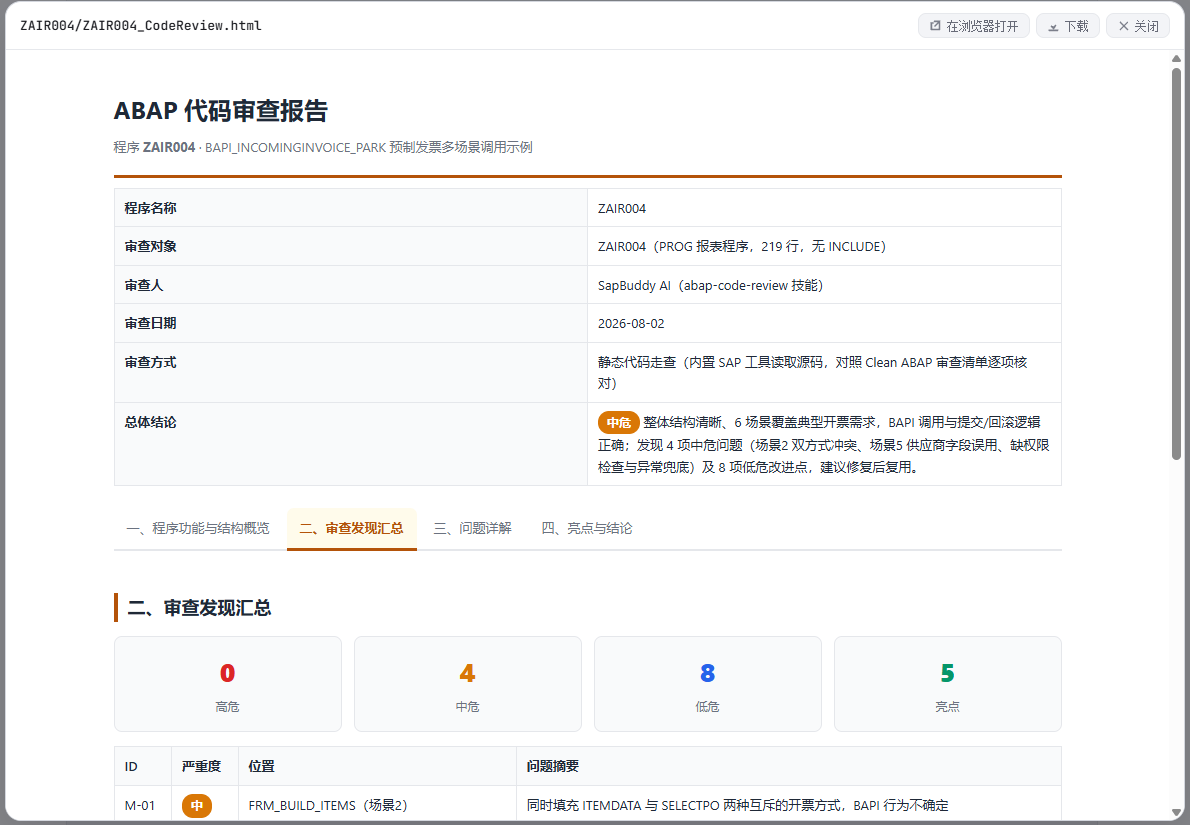
Task: Click the vertical scrollbar thumb
Action: pyautogui.click(x=1176, y=263)
